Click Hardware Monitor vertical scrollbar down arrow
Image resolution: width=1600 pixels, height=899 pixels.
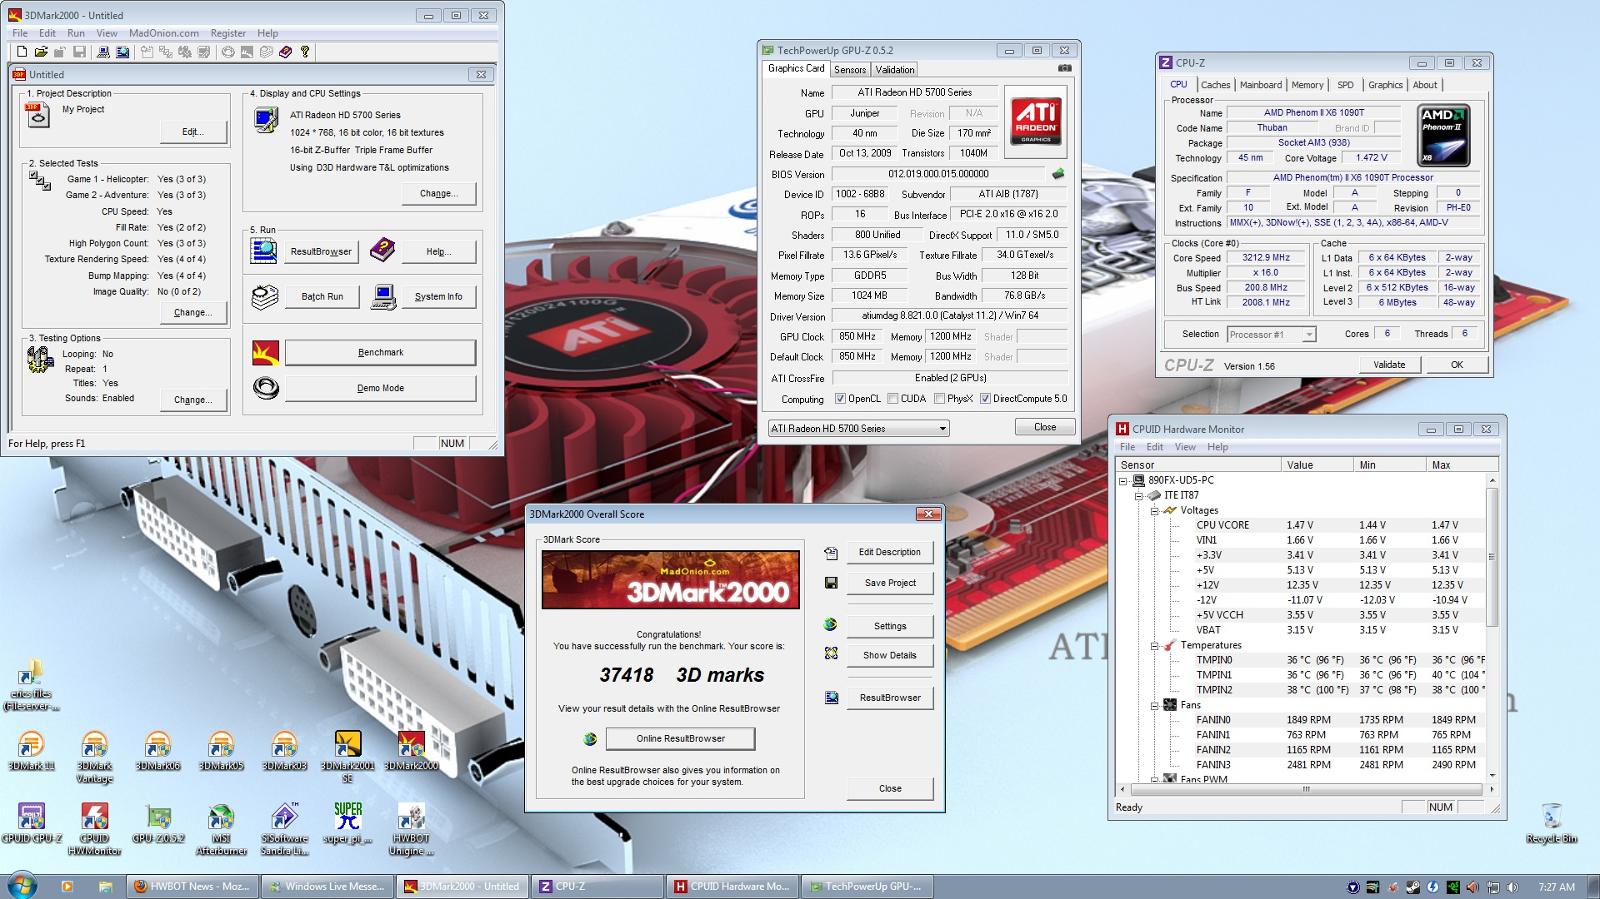click(x=1492, y=776)
